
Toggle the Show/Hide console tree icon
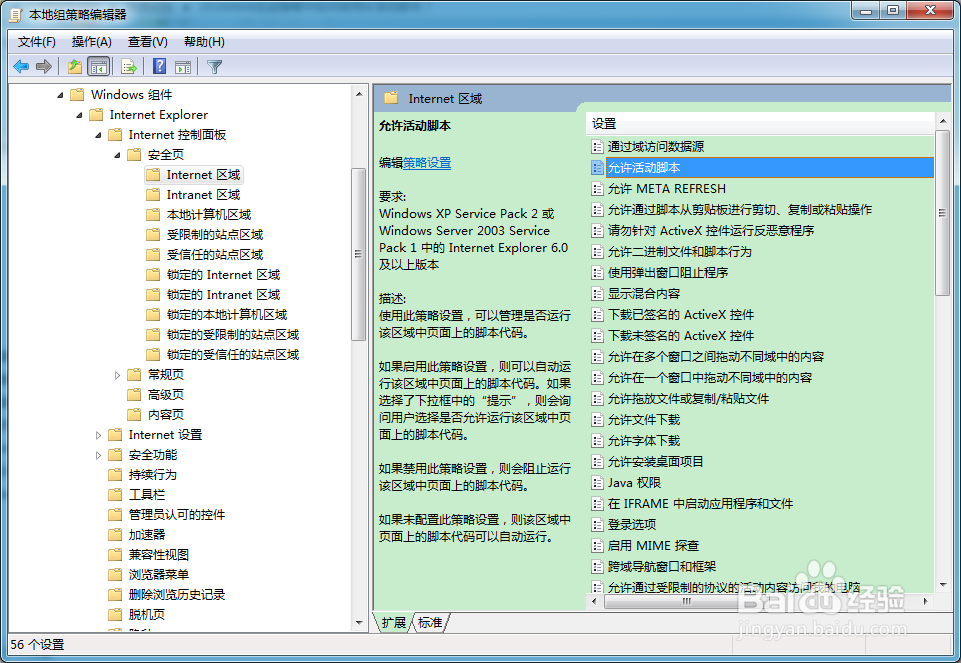(98, 66)
